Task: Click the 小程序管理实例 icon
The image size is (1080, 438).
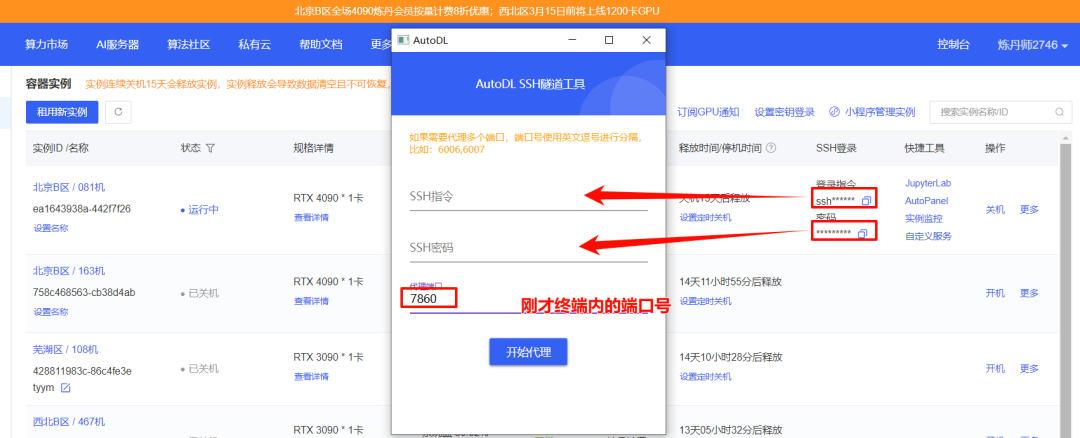Action: pos(834,112)
